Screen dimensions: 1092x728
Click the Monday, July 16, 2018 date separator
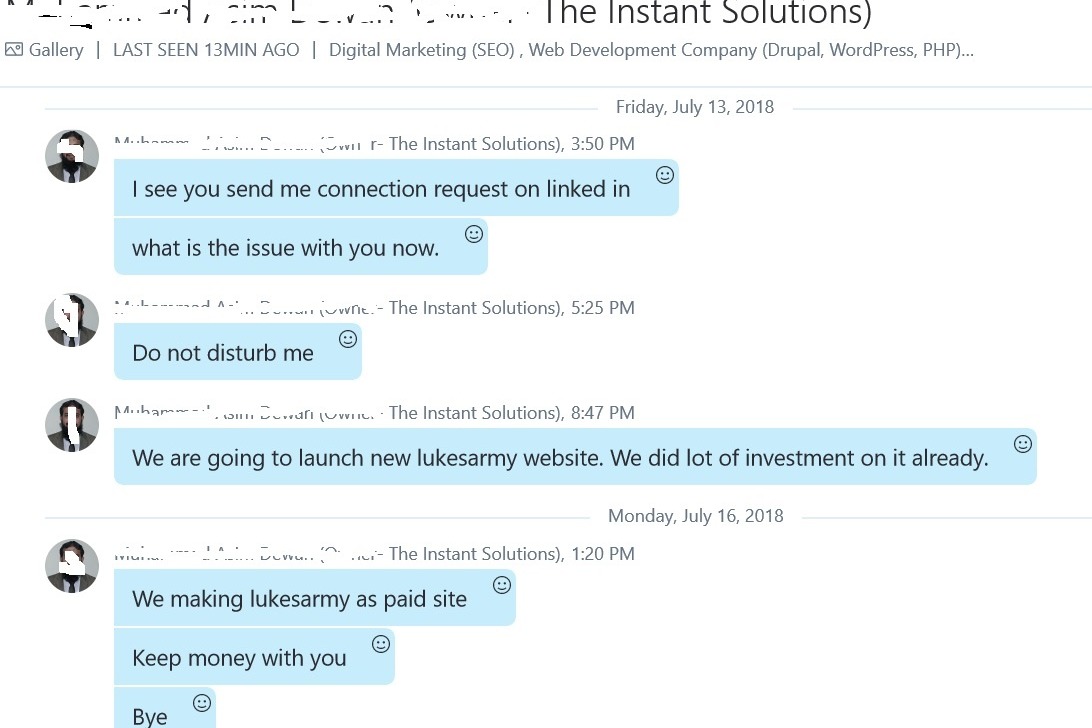[696, 516]
